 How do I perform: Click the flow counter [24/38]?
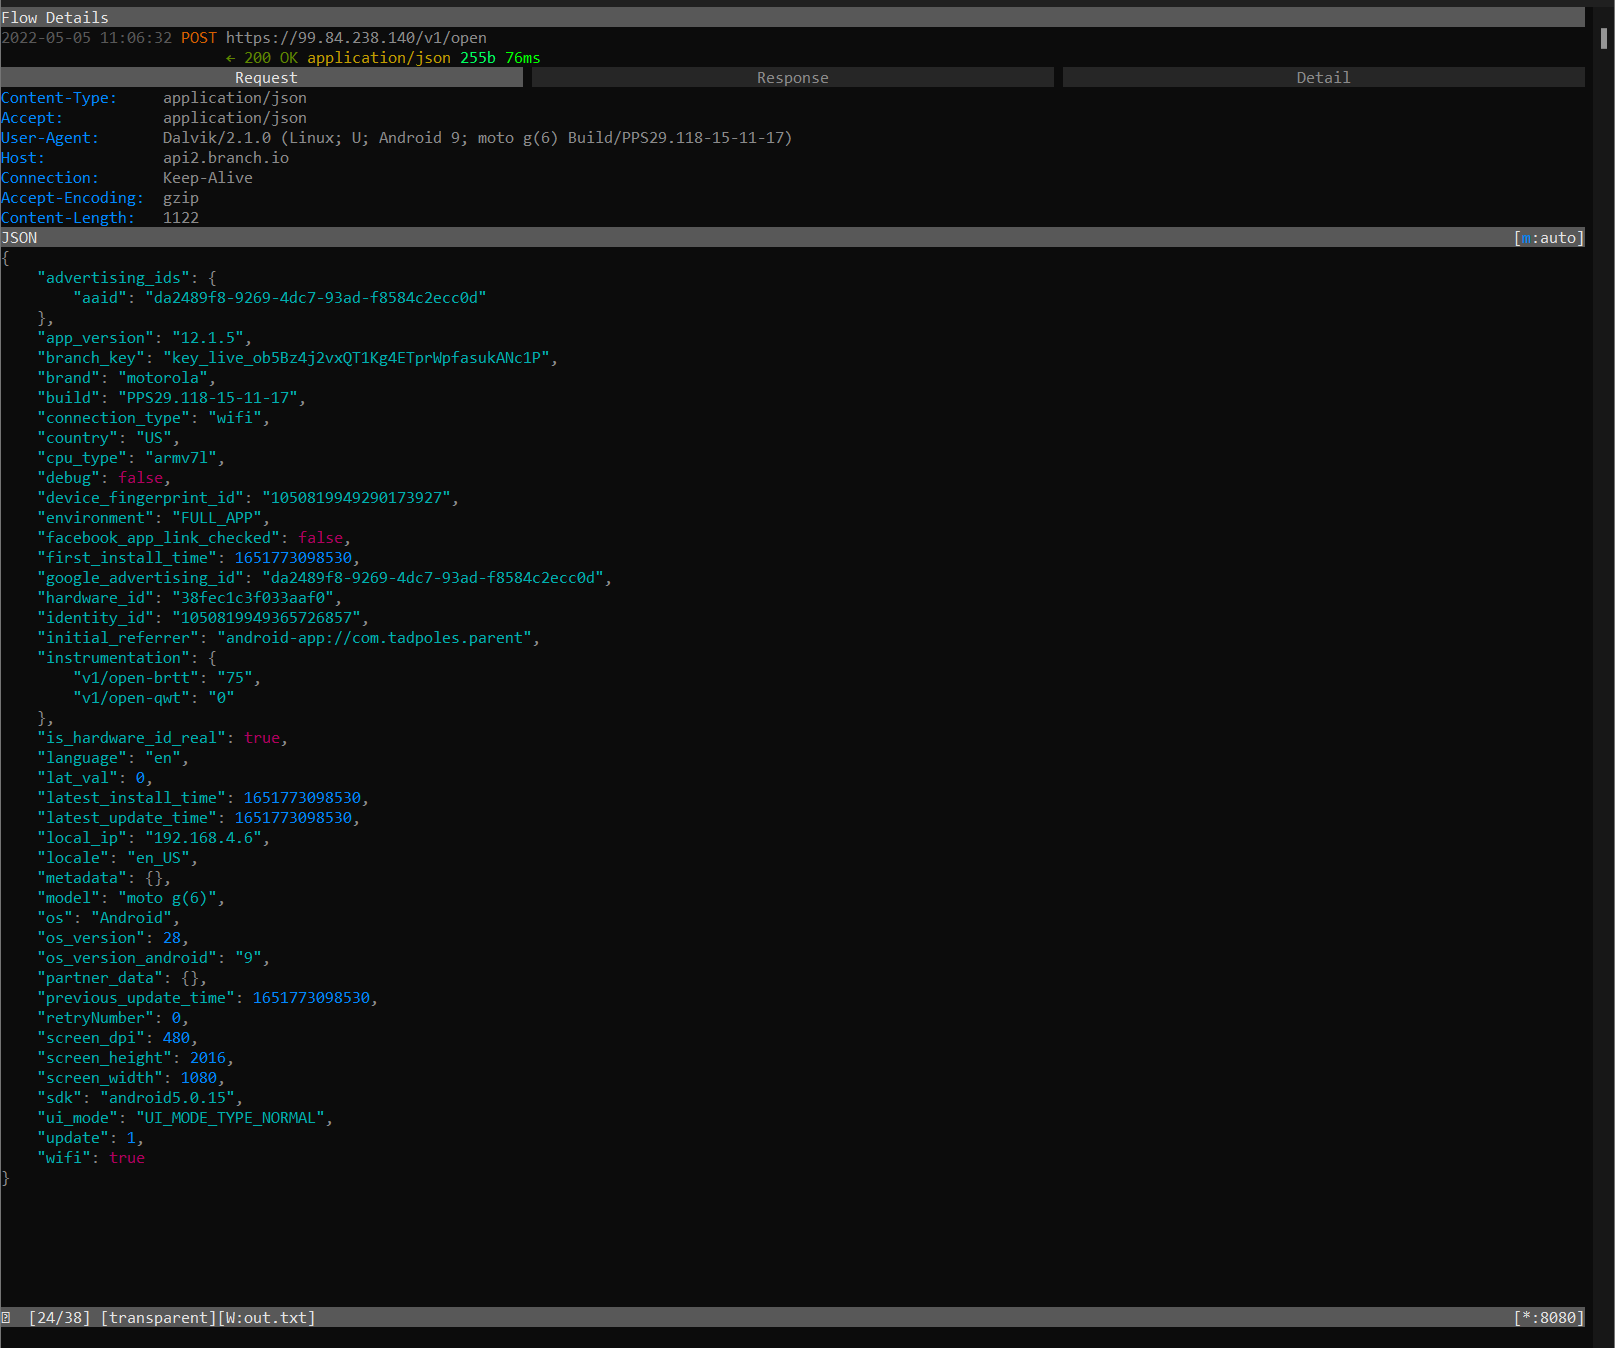(58, 1317)
